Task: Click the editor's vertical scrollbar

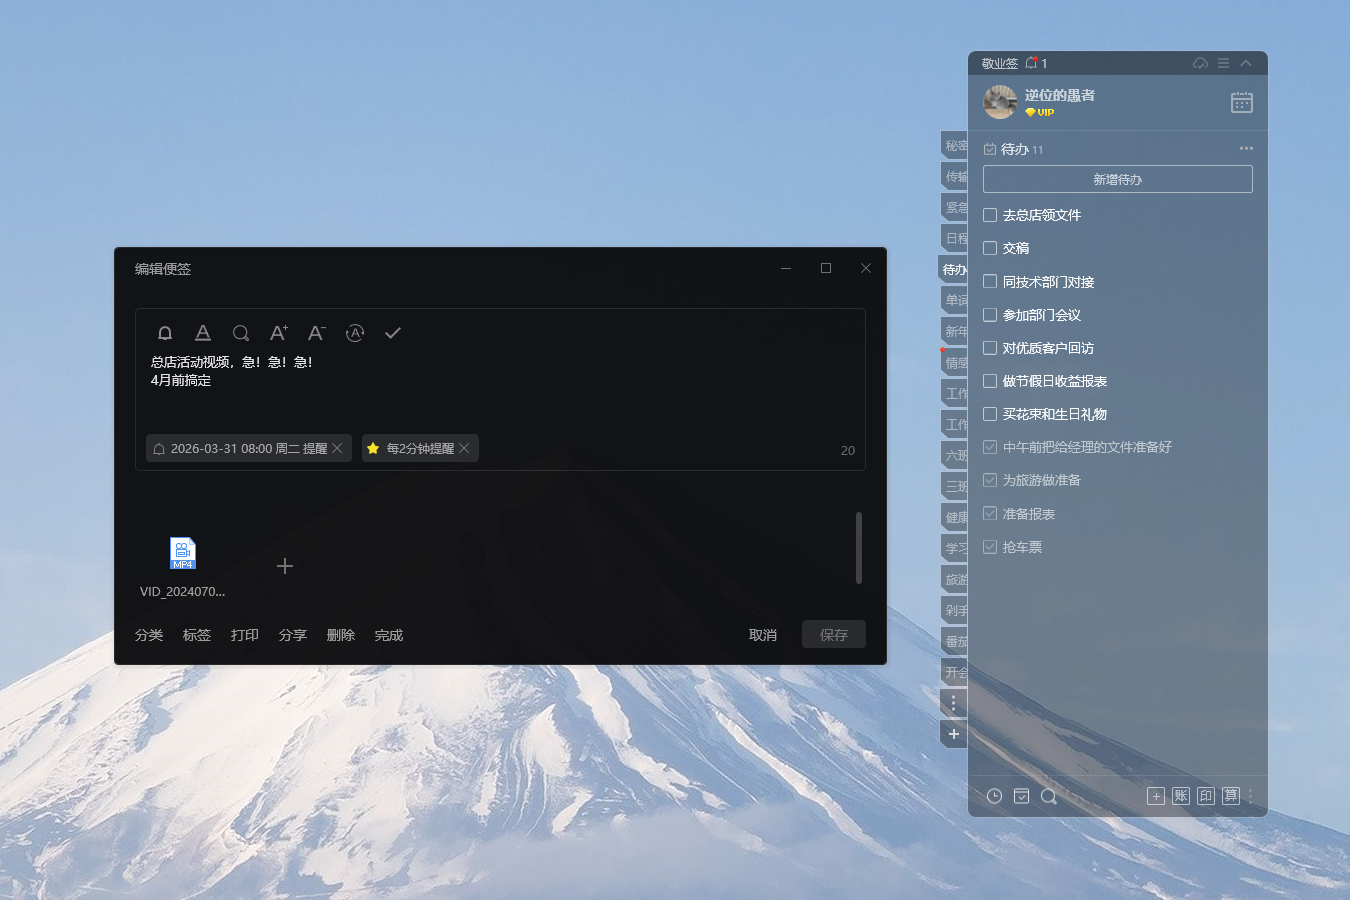Action: 858,547
